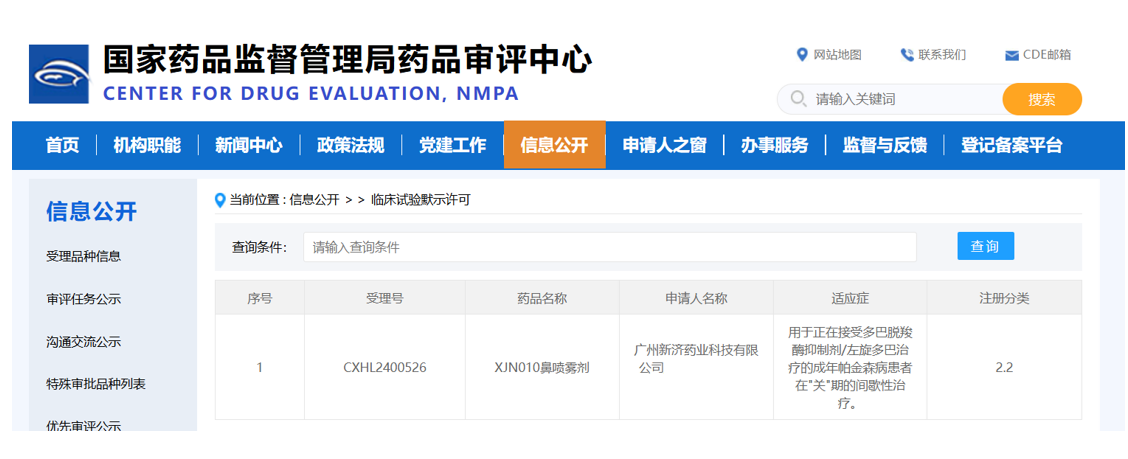Open 特殊审批品种列表 in sidebar
Screen dimensions: 1128x459
96,384
